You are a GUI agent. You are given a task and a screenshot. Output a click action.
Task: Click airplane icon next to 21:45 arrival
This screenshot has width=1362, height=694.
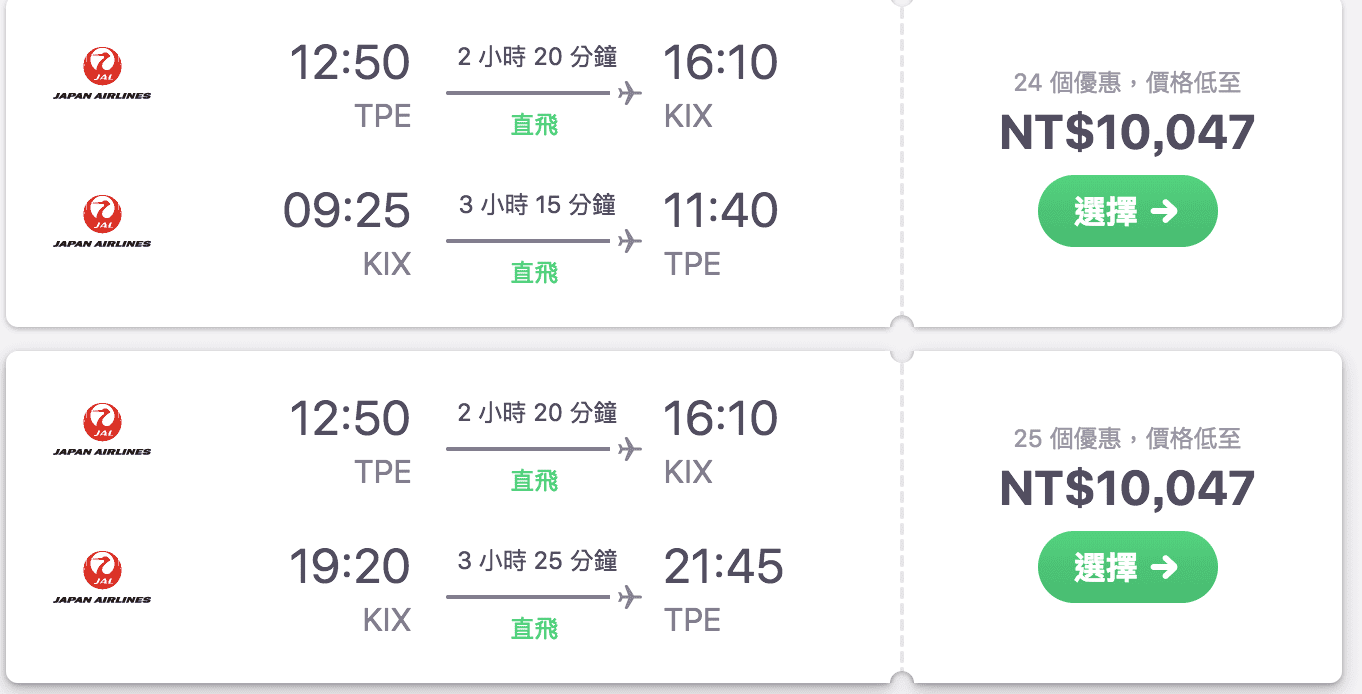coord(629,597)
